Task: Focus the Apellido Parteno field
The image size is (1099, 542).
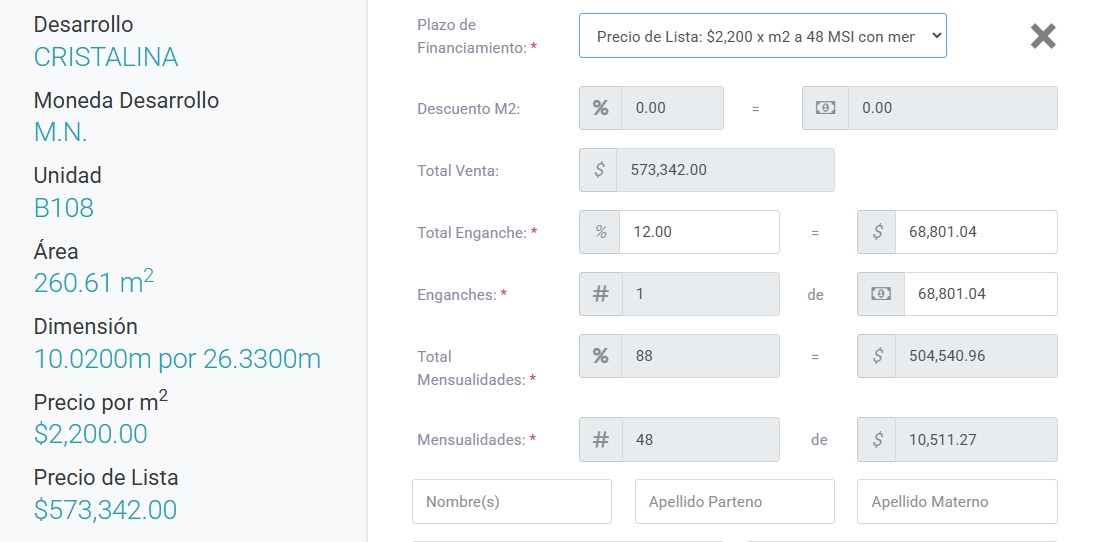Action: tap(735, 501)
